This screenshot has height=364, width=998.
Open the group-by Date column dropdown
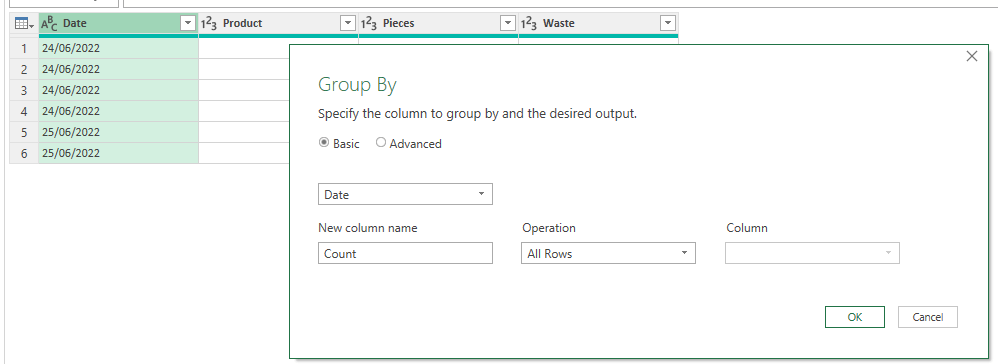pos(405,194)
